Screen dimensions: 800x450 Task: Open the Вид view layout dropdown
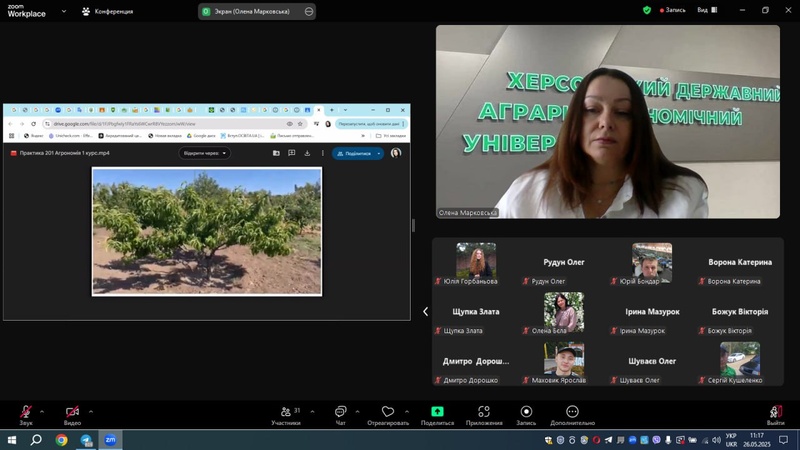click(x=706, y=10)
